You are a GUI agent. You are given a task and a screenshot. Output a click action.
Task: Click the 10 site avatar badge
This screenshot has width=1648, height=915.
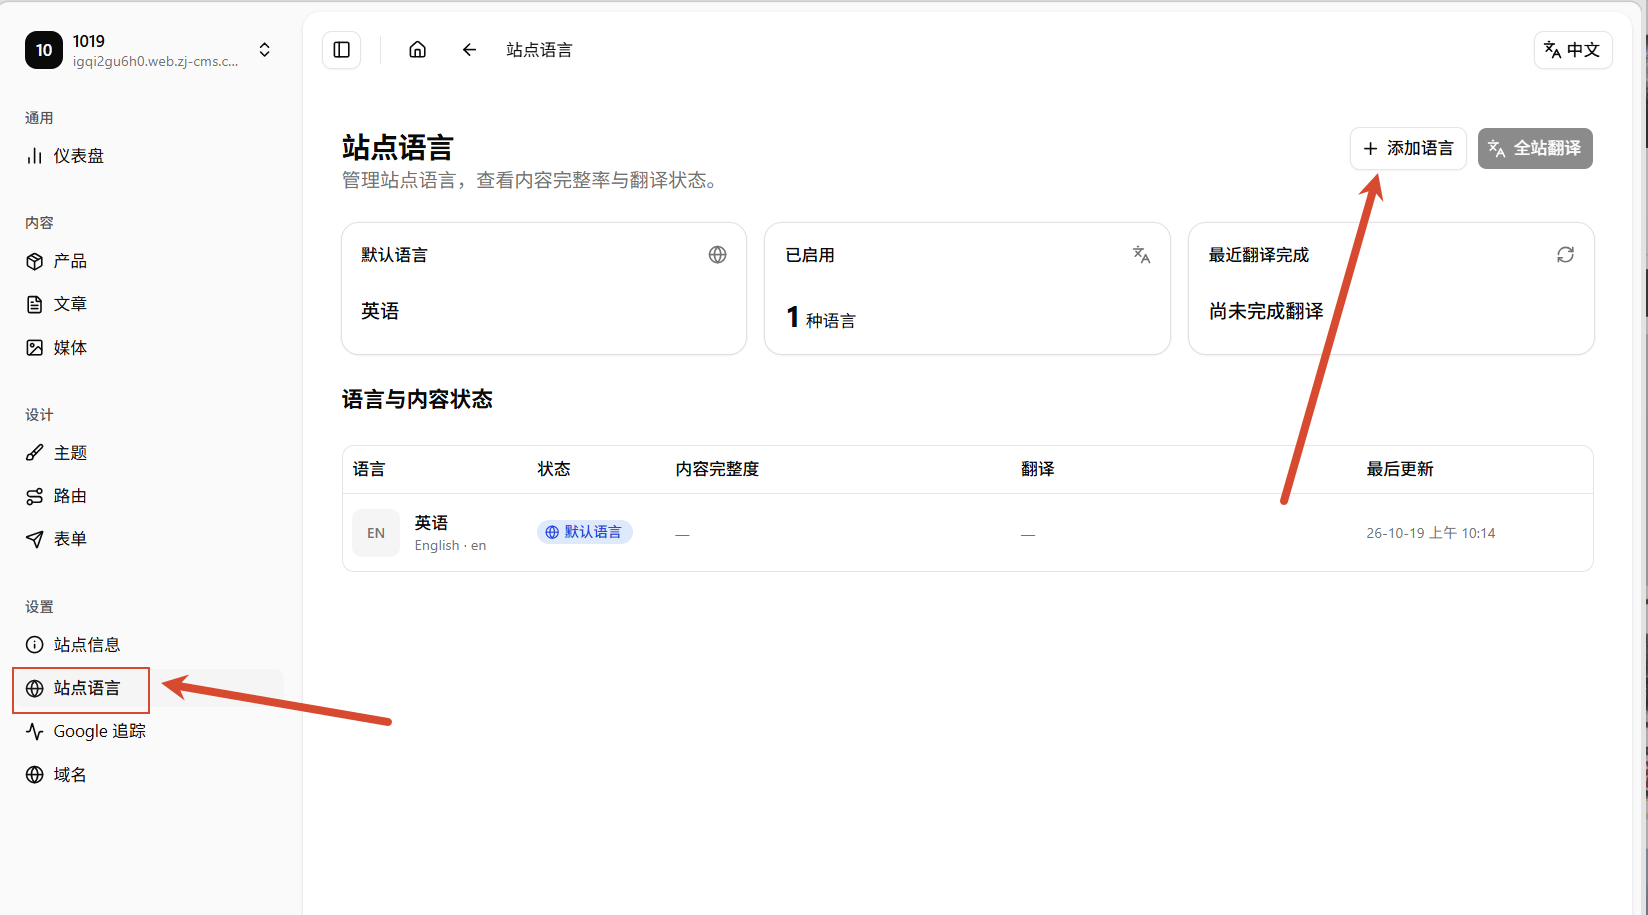[44, 50]
